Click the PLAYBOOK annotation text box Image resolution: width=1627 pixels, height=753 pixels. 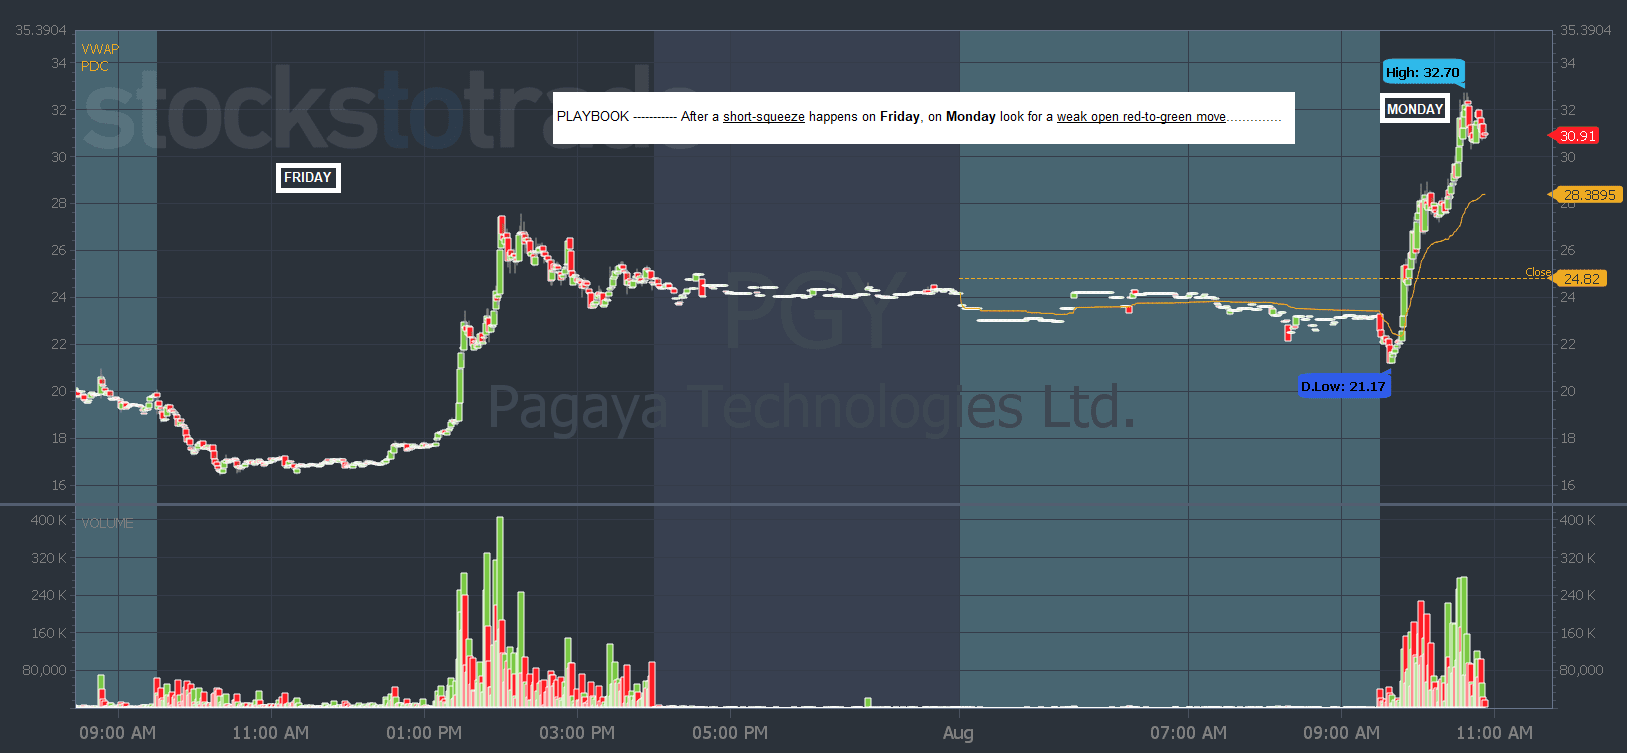923,117
